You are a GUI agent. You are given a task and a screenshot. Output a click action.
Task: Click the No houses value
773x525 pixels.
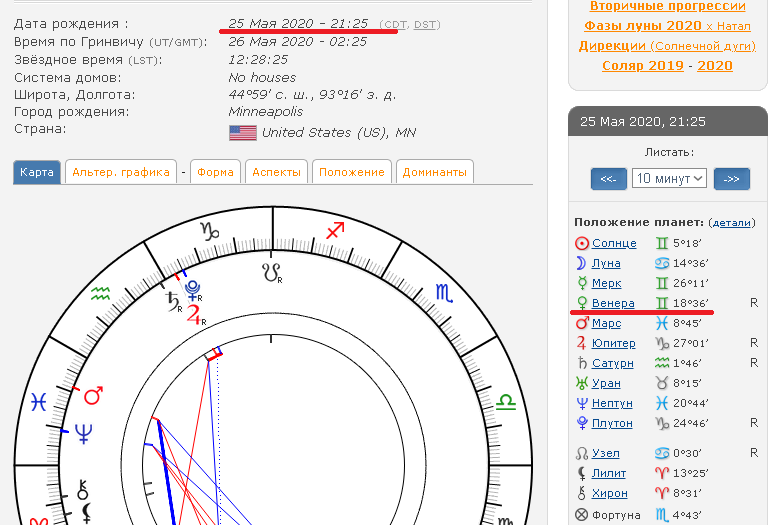pyautogui.click(x=262, y=77)
